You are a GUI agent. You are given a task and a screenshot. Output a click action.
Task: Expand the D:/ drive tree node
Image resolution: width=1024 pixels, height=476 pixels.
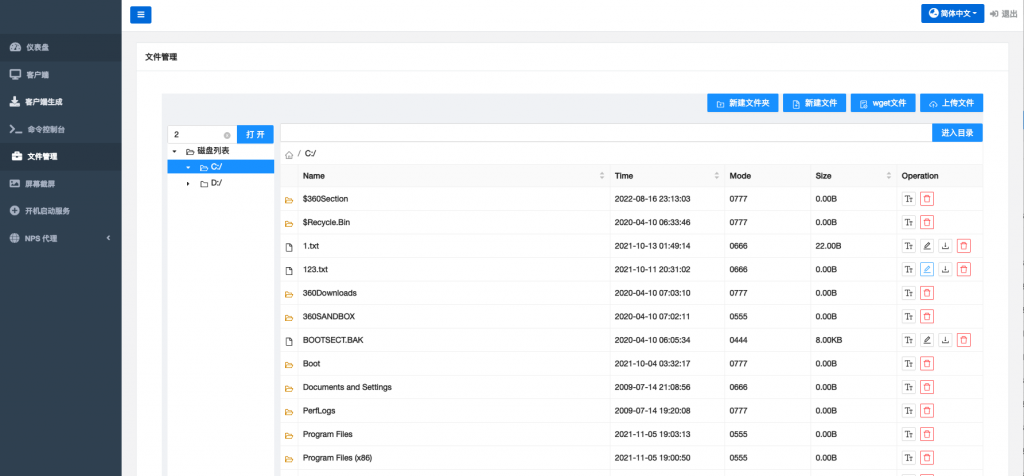click(x=188, y=183)
